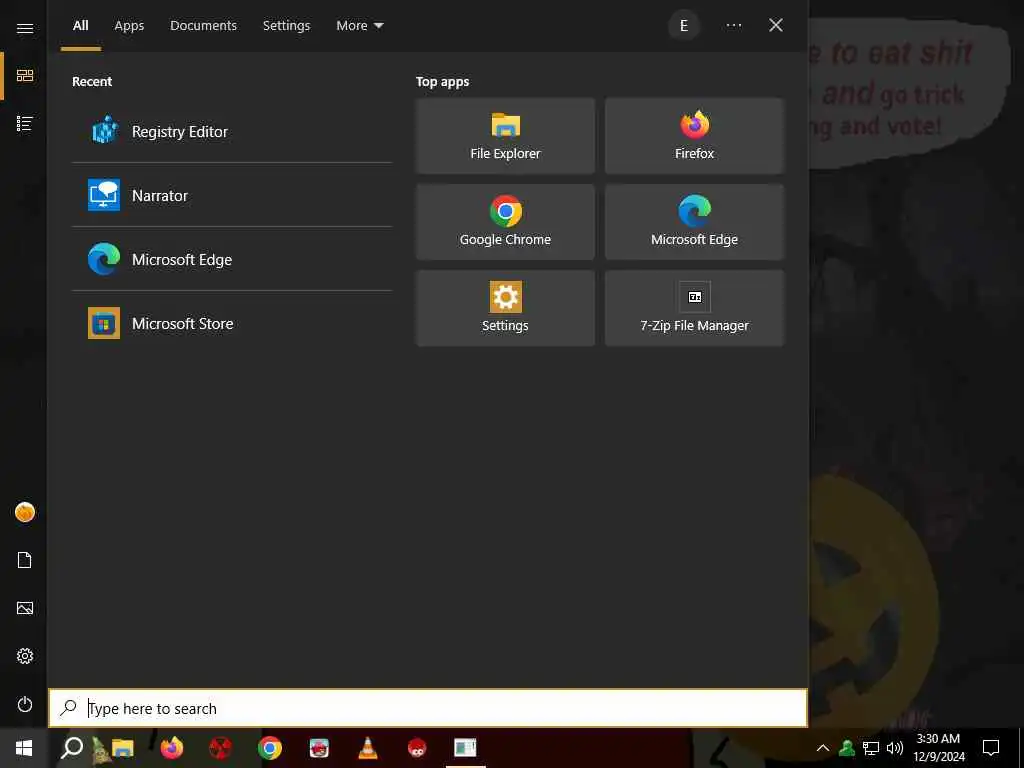Open the red round-face taskbar icon
Viewport: 1024px width, 768px height.
417,748
